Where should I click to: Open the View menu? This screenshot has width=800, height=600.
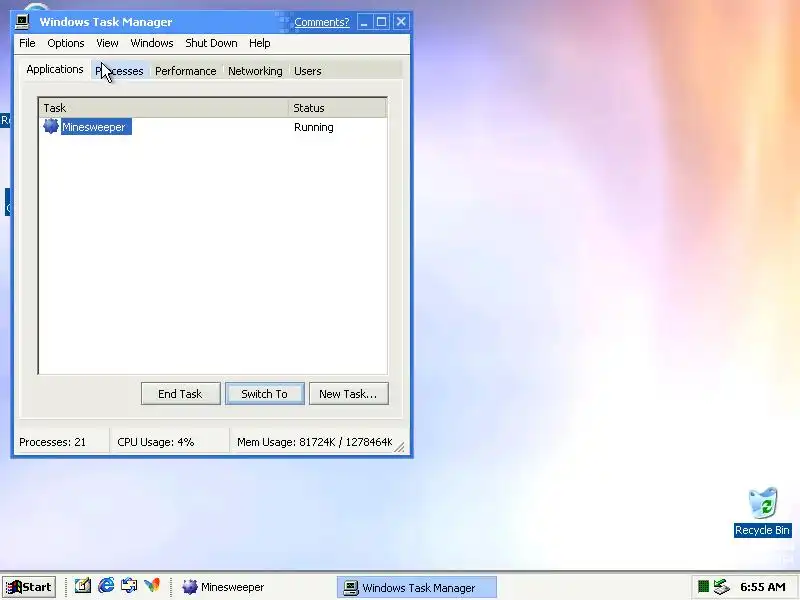(x=107, y=43)
